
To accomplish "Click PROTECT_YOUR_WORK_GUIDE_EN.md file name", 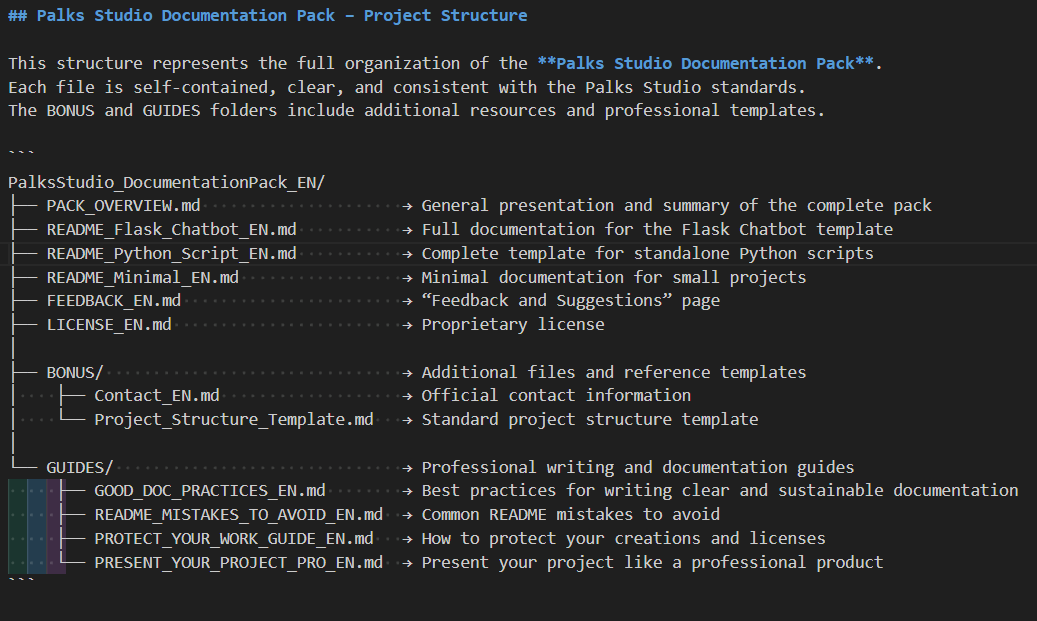I will coord(234,539).
